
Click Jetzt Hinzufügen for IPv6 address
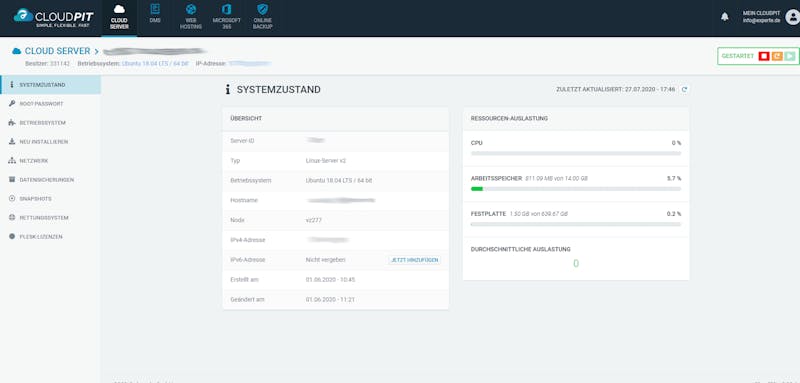coord(414,260)
